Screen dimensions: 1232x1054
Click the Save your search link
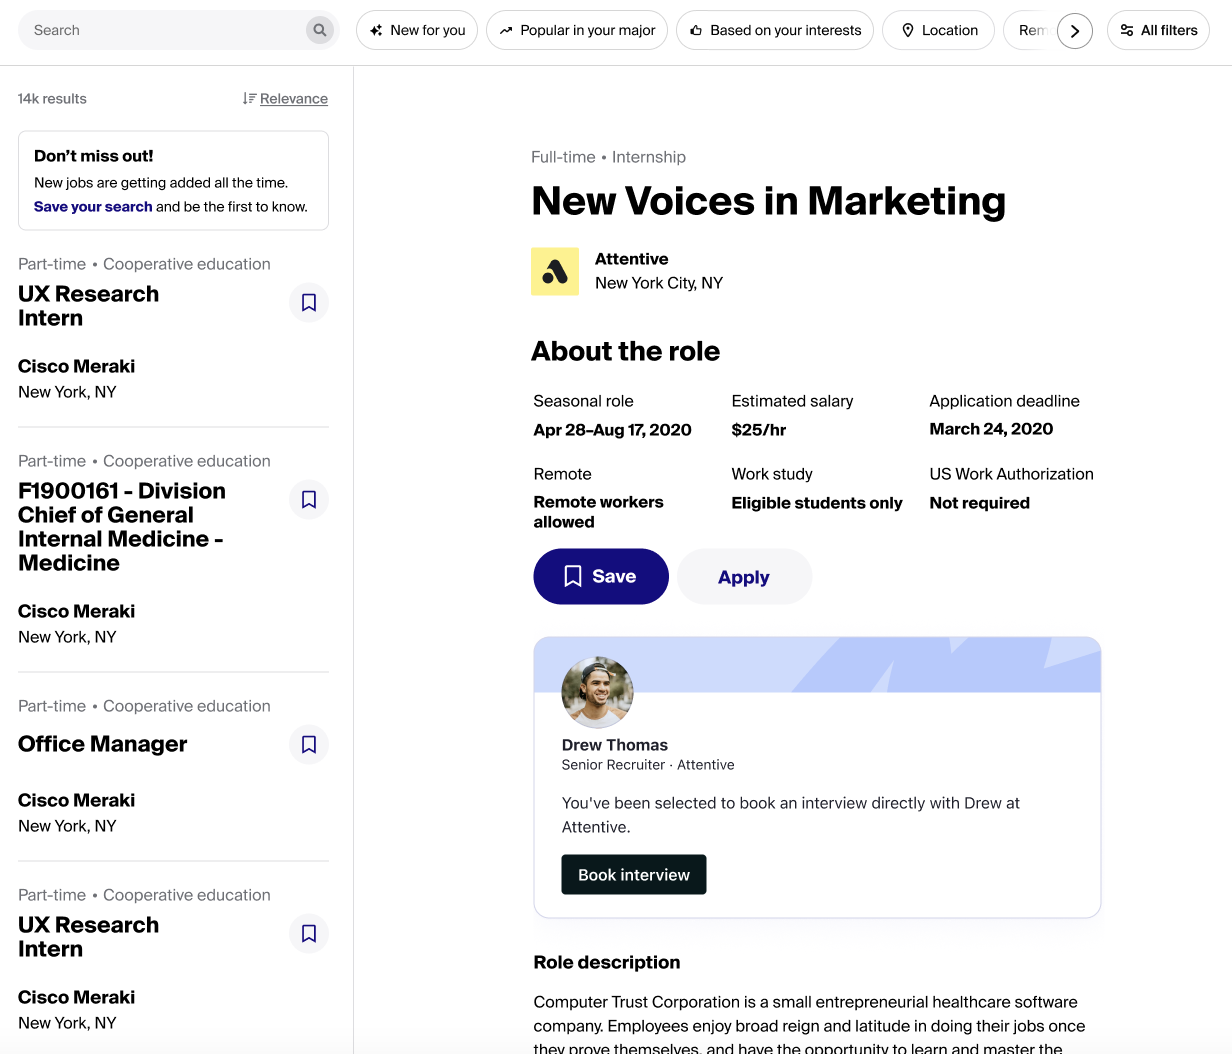coord(93,207)
